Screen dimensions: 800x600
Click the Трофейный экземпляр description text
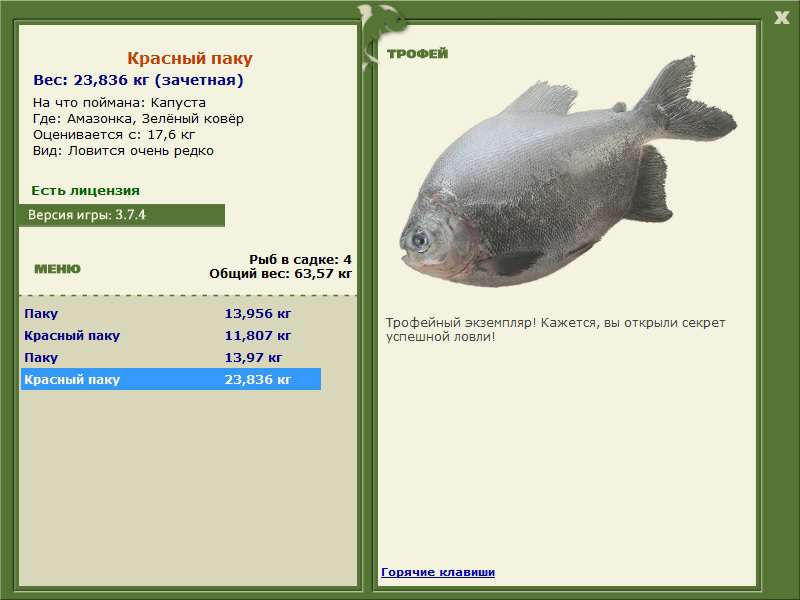(x=555, y=330)
